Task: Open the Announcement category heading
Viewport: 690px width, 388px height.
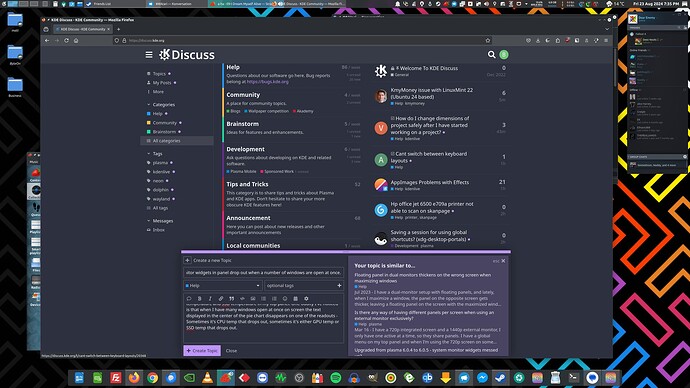Action: click(x=248, y=218)
